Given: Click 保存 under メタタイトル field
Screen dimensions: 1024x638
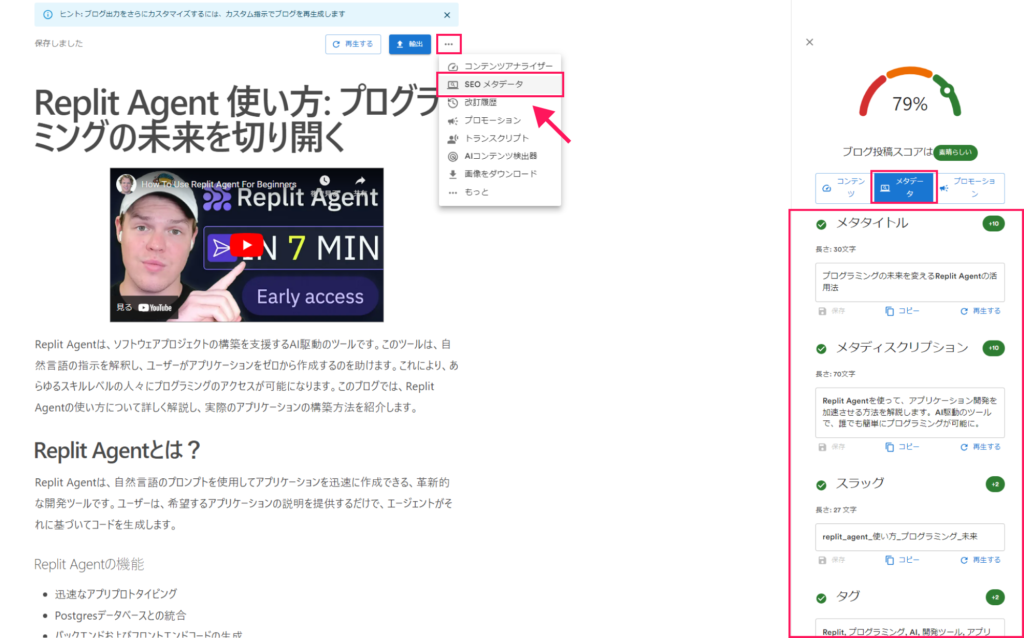Looking at the screenshot, I should [832, 311].
